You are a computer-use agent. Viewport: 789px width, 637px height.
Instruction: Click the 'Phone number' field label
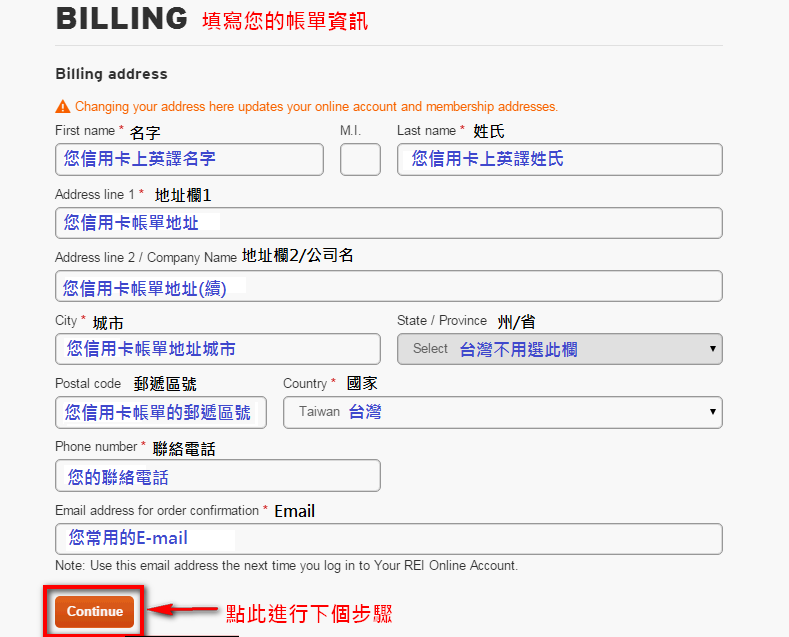(x=96, y=446)
